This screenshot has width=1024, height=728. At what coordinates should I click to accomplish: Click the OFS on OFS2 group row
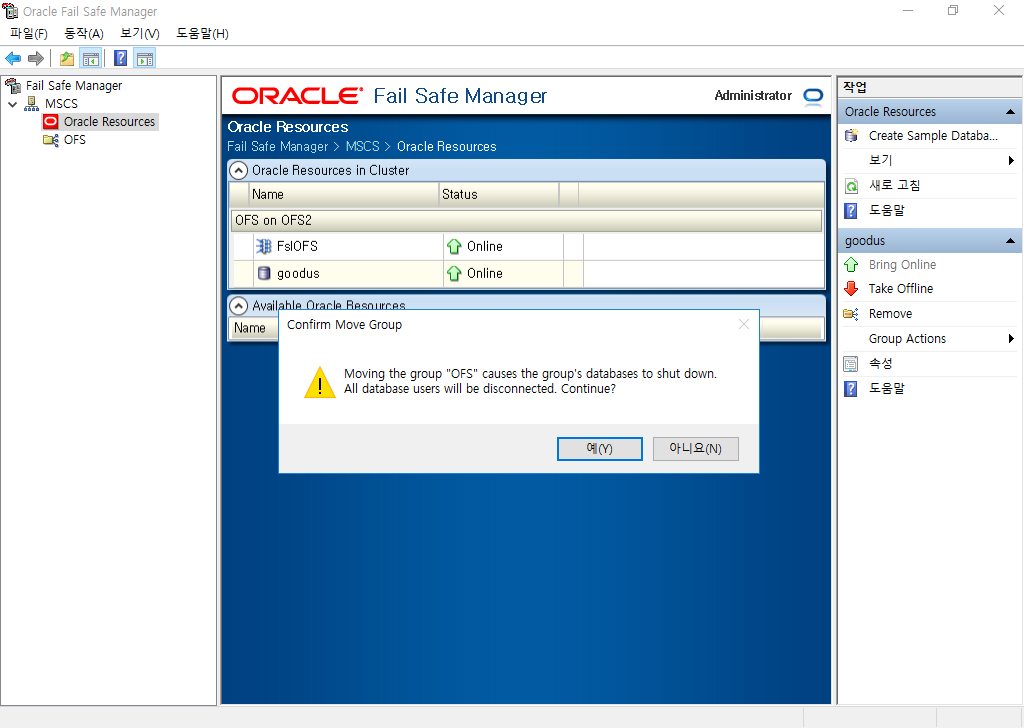tap(526, 221)
